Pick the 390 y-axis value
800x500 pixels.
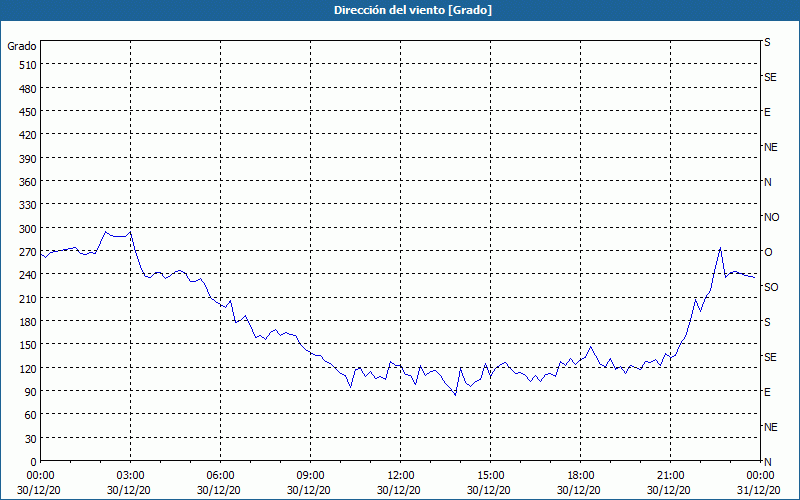[28, 159]
